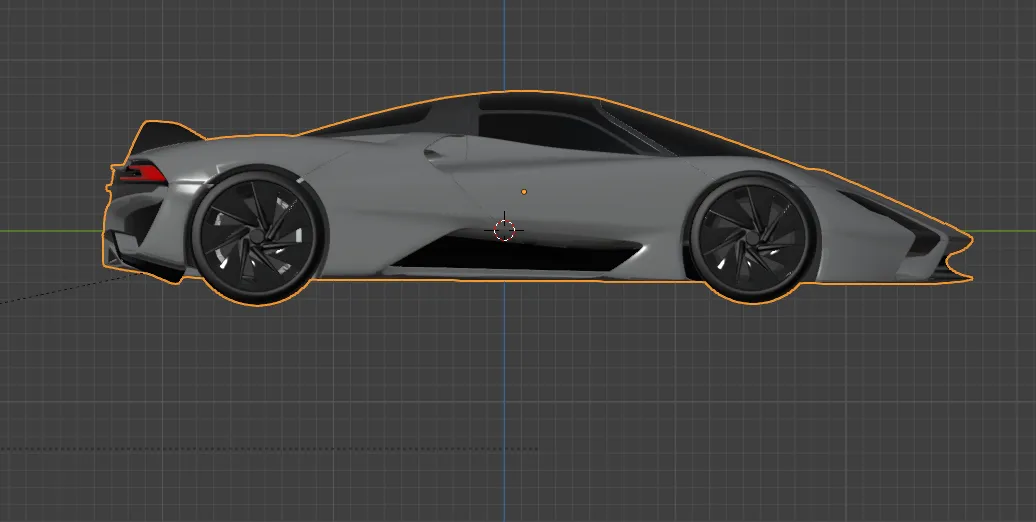The width and height of the screenshot is (1036, 522).
Task: Select the rear wheel of the car
Action: (x=258, y=236)
